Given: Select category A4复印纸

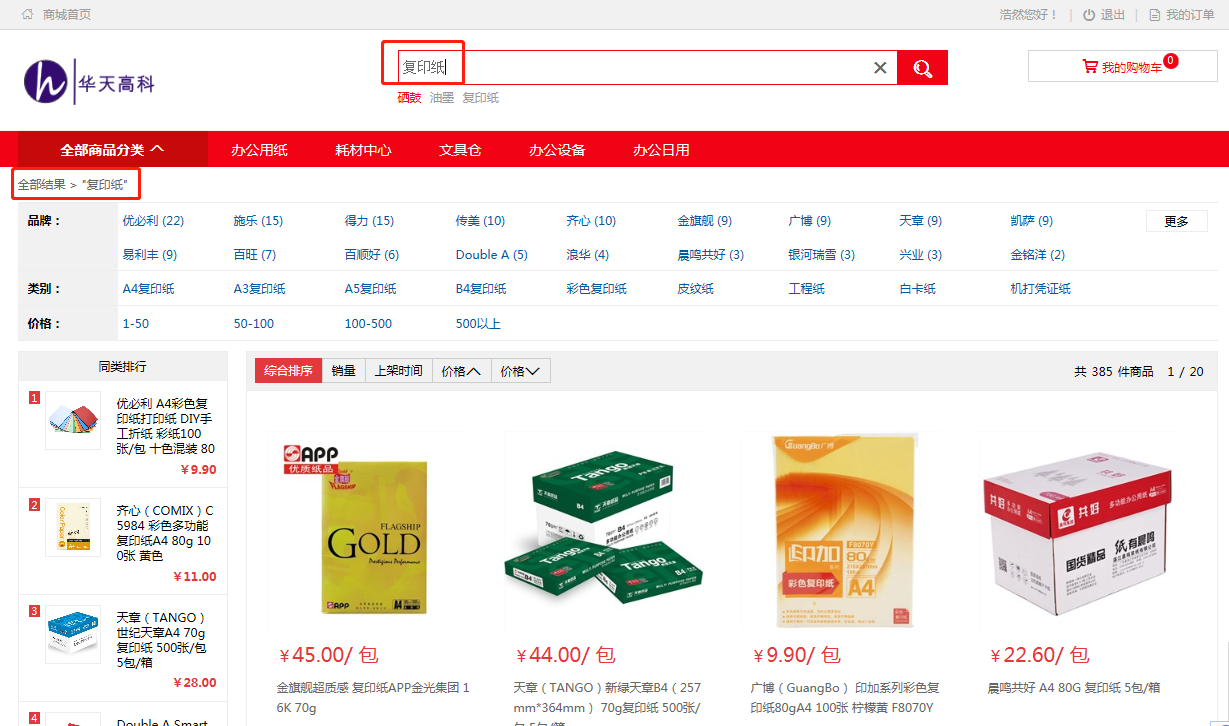Looking at the screenshot, I should pyautogui.click(x=148, y=289).
